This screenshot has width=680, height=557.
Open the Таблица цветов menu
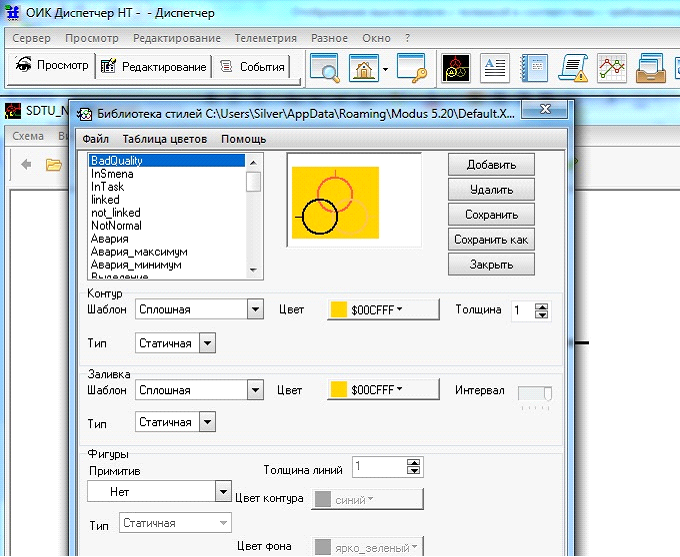165,139
